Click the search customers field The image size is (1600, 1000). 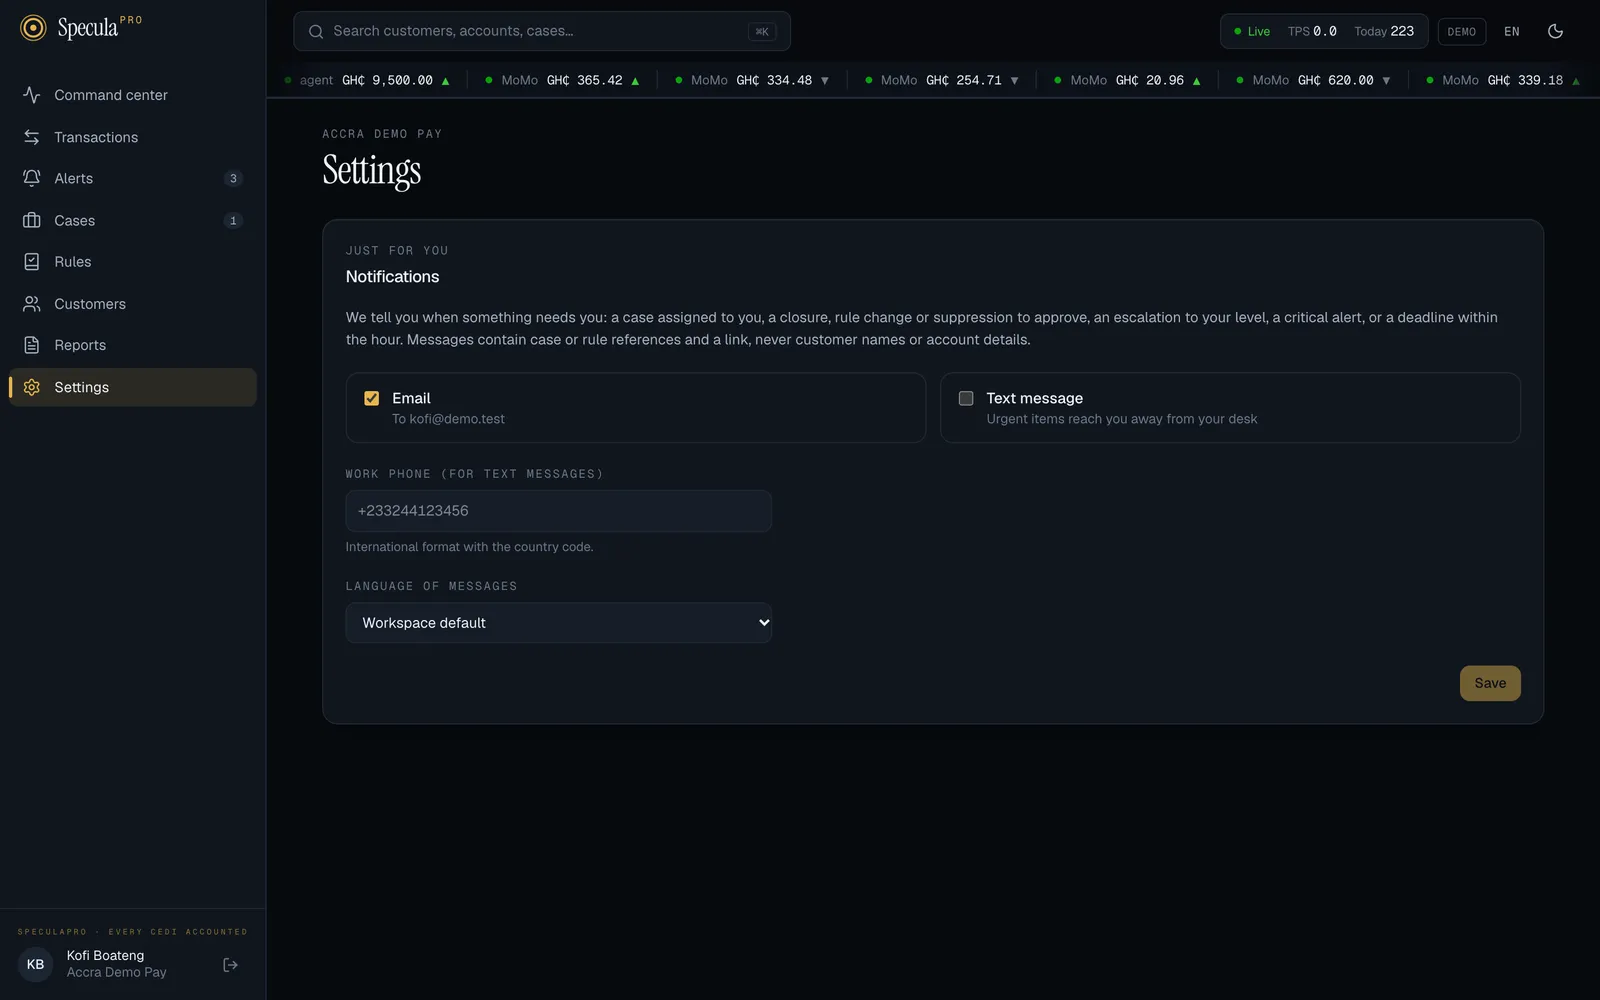tap(542, 31)
